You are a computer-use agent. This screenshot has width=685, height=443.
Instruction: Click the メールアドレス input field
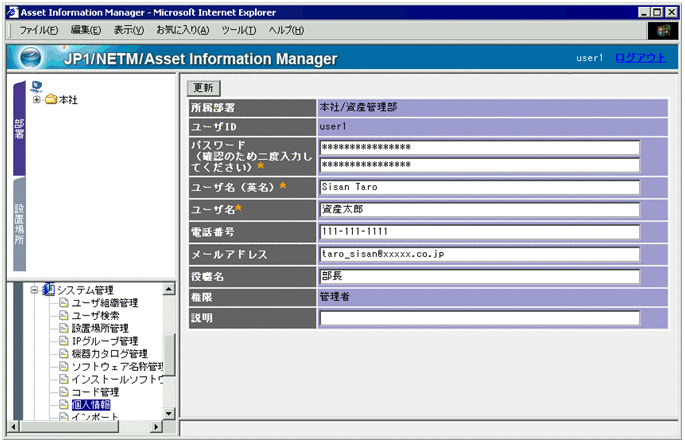click(x=478, y=255)
